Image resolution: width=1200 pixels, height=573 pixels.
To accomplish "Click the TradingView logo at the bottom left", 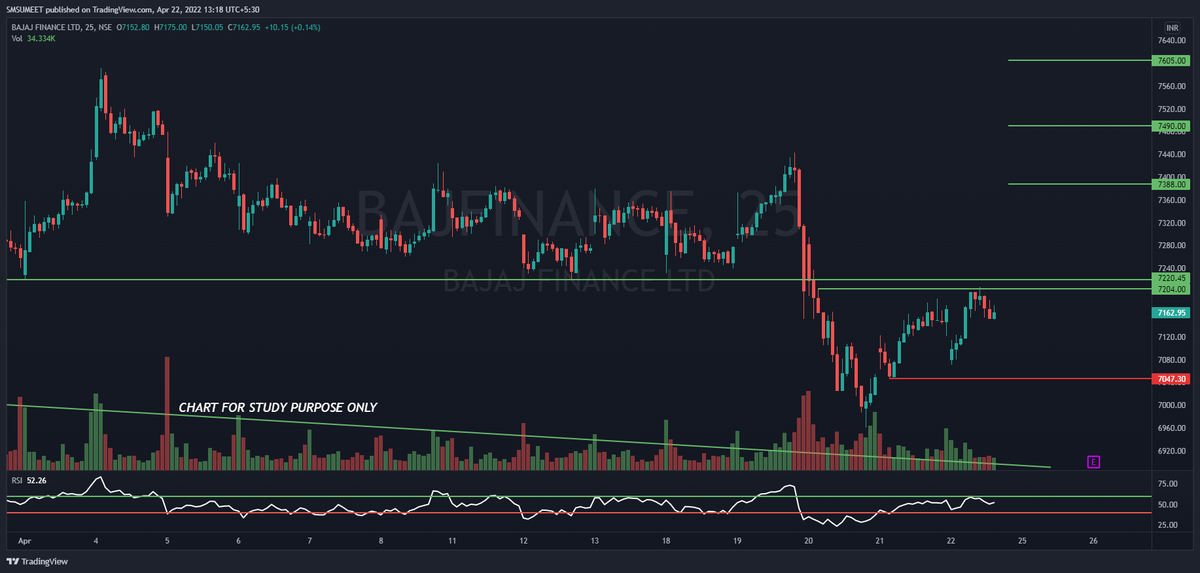I will [x=38, y=561].
